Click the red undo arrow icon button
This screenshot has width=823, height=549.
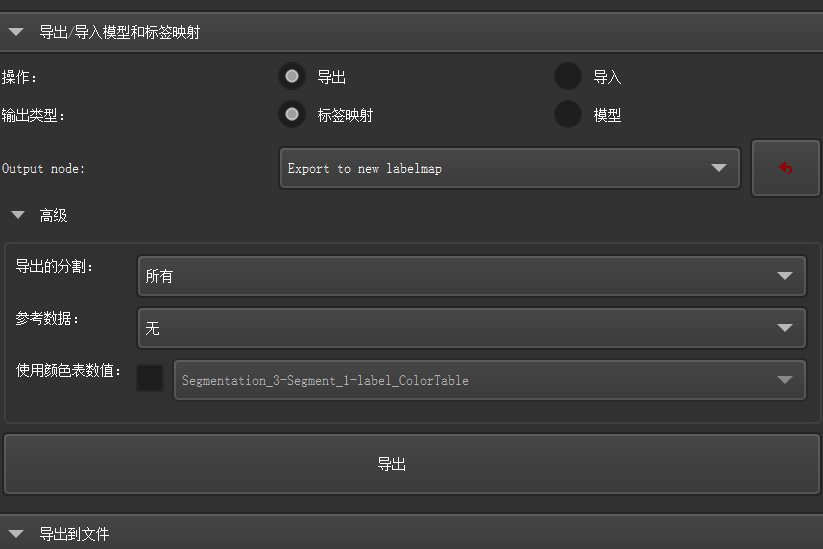[785, 168]
